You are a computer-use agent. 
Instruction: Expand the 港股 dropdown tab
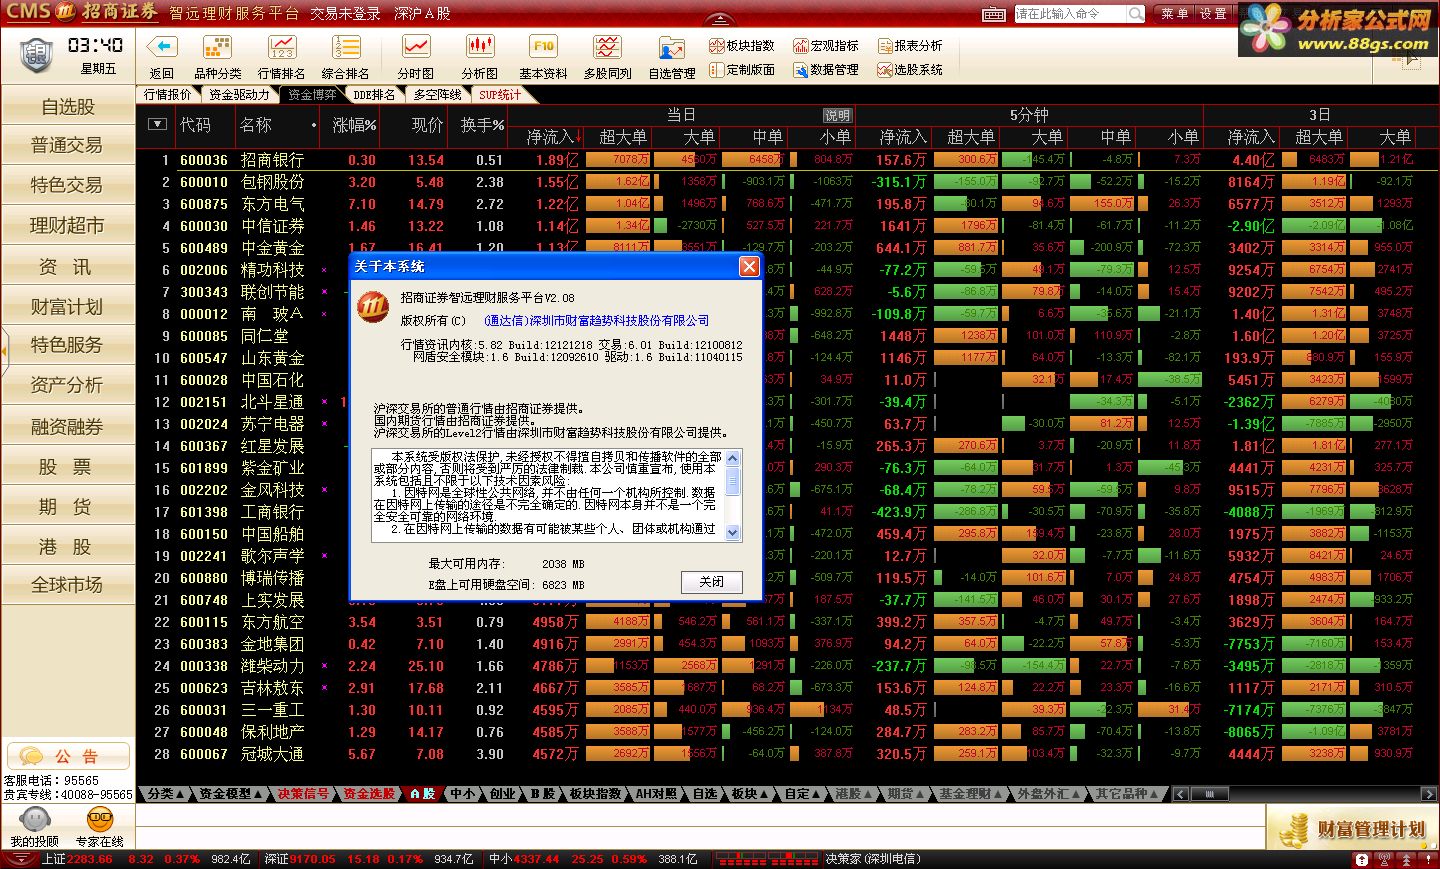[855, 794]
